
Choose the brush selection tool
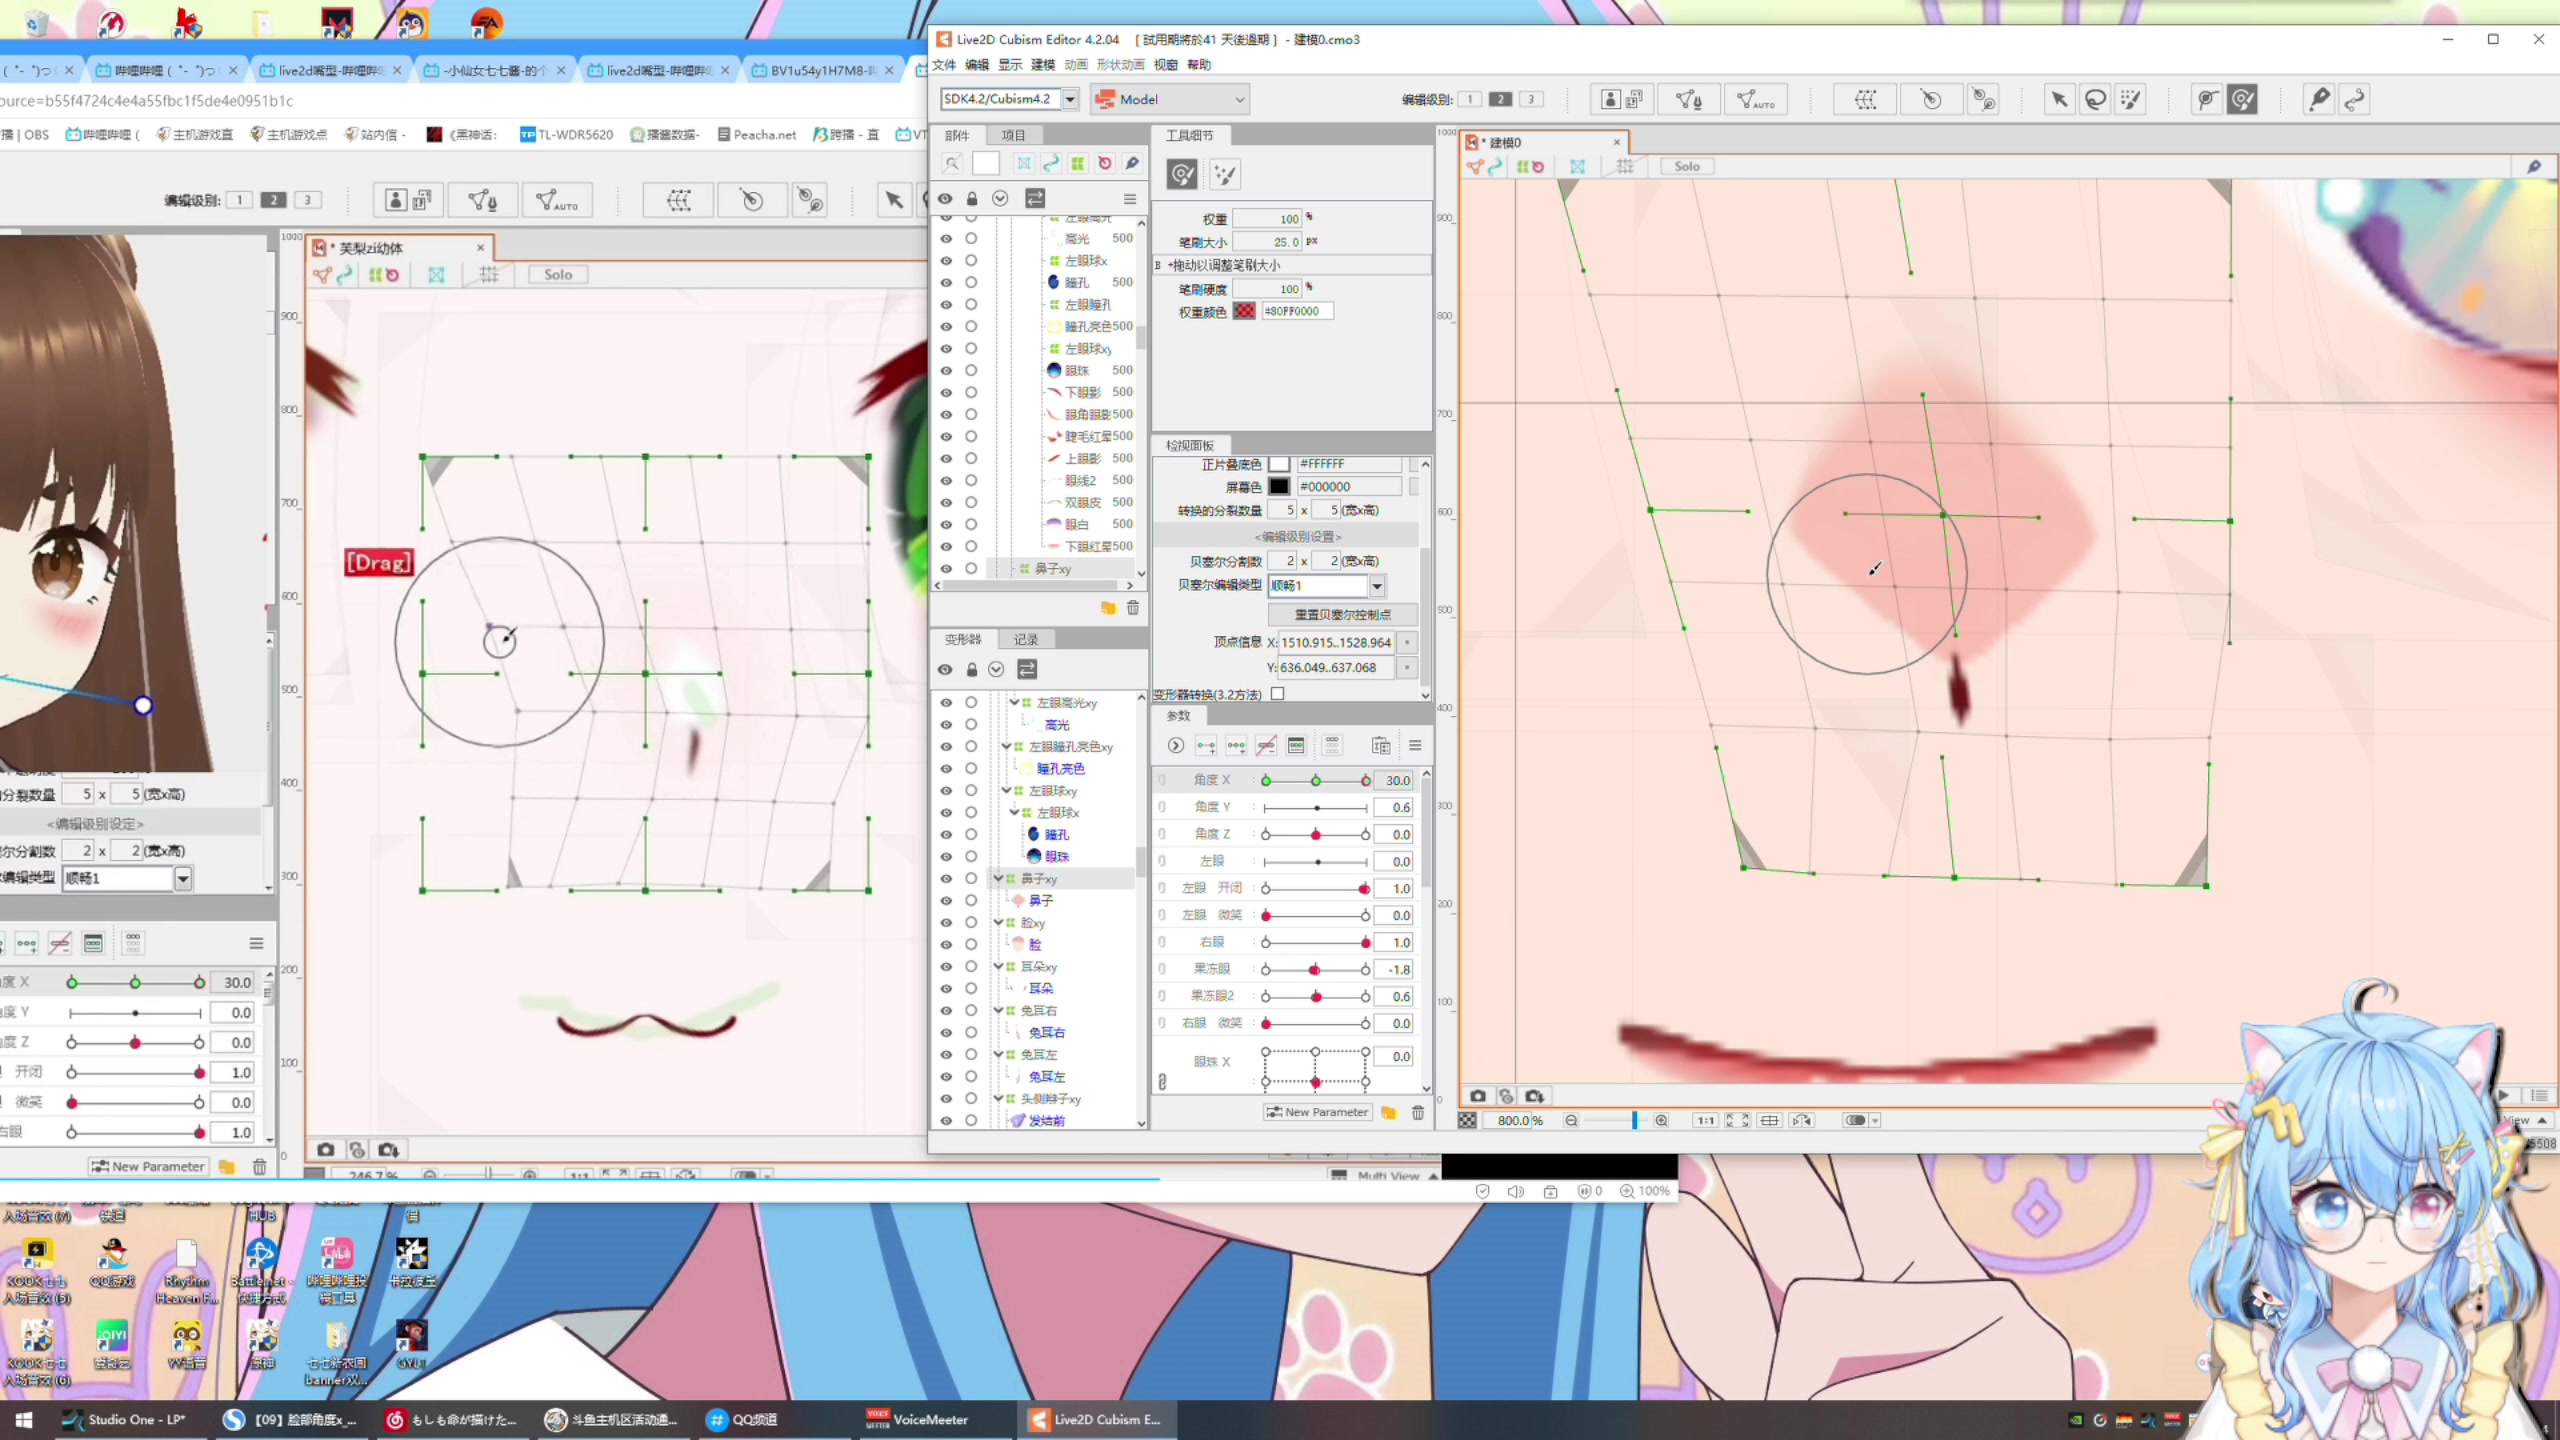(2131, 99)
